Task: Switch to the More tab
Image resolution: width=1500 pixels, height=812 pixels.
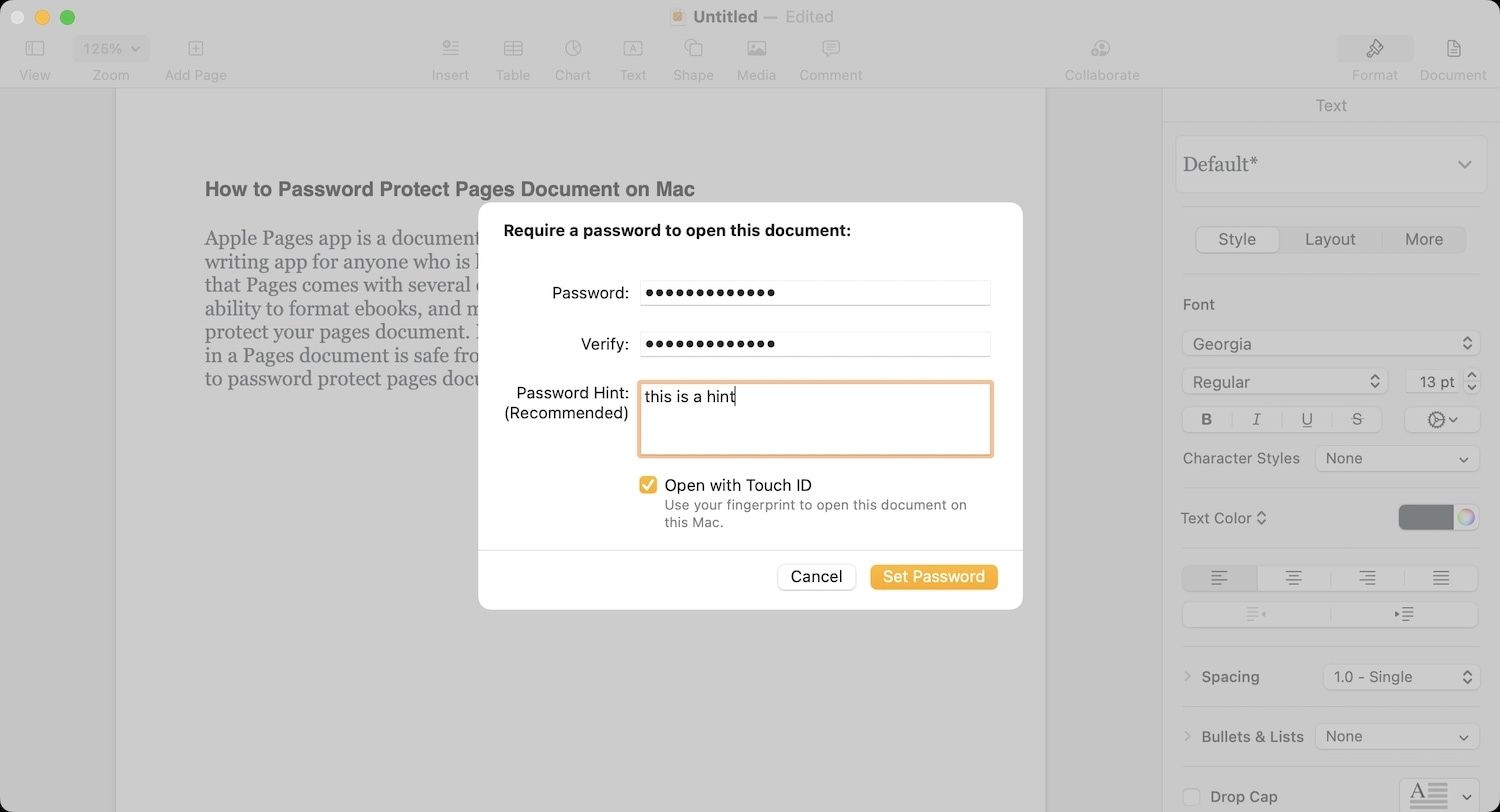Action: (1423, 239)
